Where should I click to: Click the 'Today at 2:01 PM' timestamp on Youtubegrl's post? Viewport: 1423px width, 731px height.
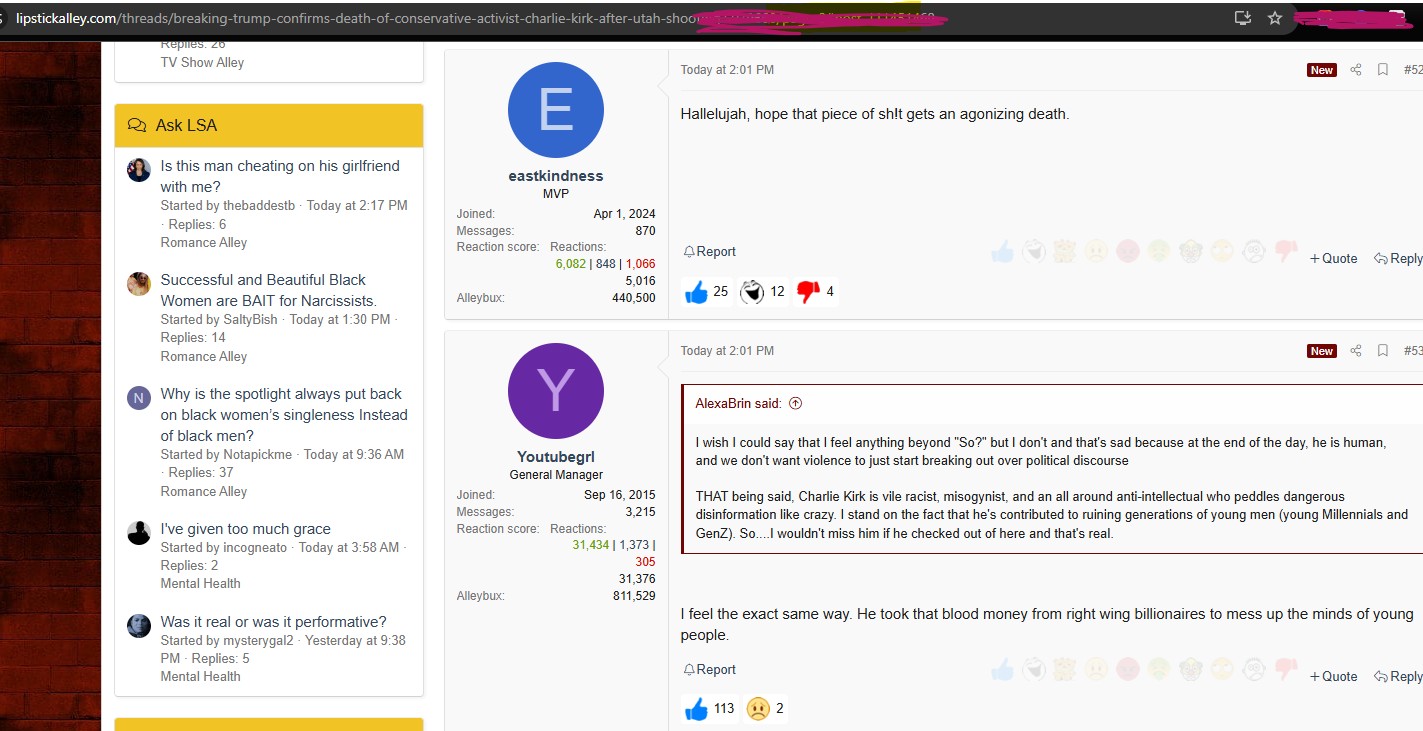727,351
